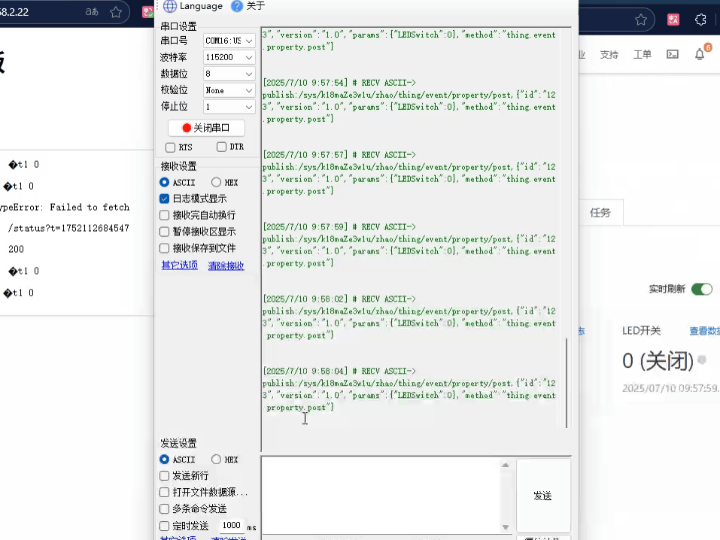Open the 工单 menu item
This screenshot has height=540, width=720.
coord(642,55)
